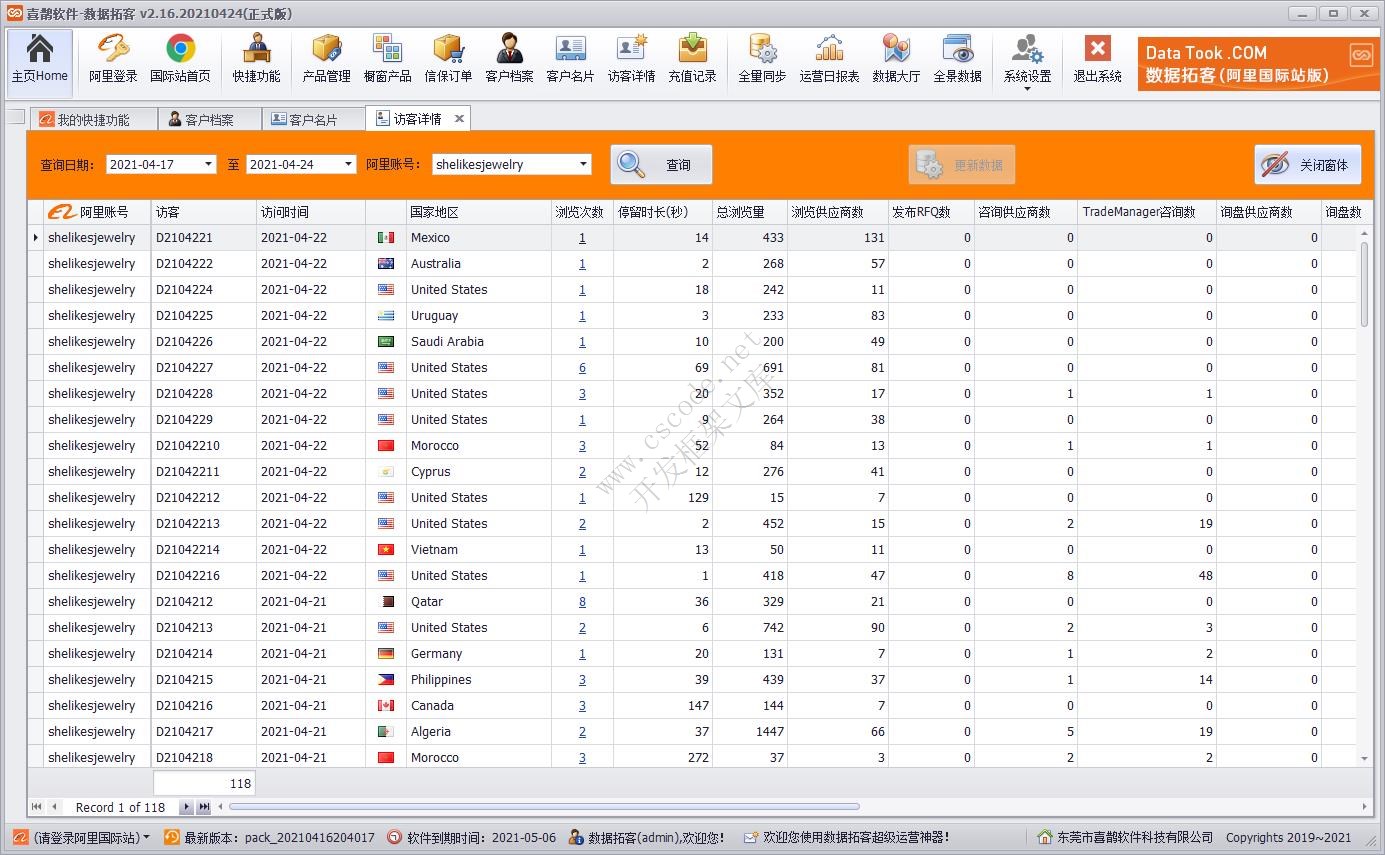Go to first record navigator button
The width and height of the screenshot is (1385, 855).
pyautogui.click(x=37, y=807)
